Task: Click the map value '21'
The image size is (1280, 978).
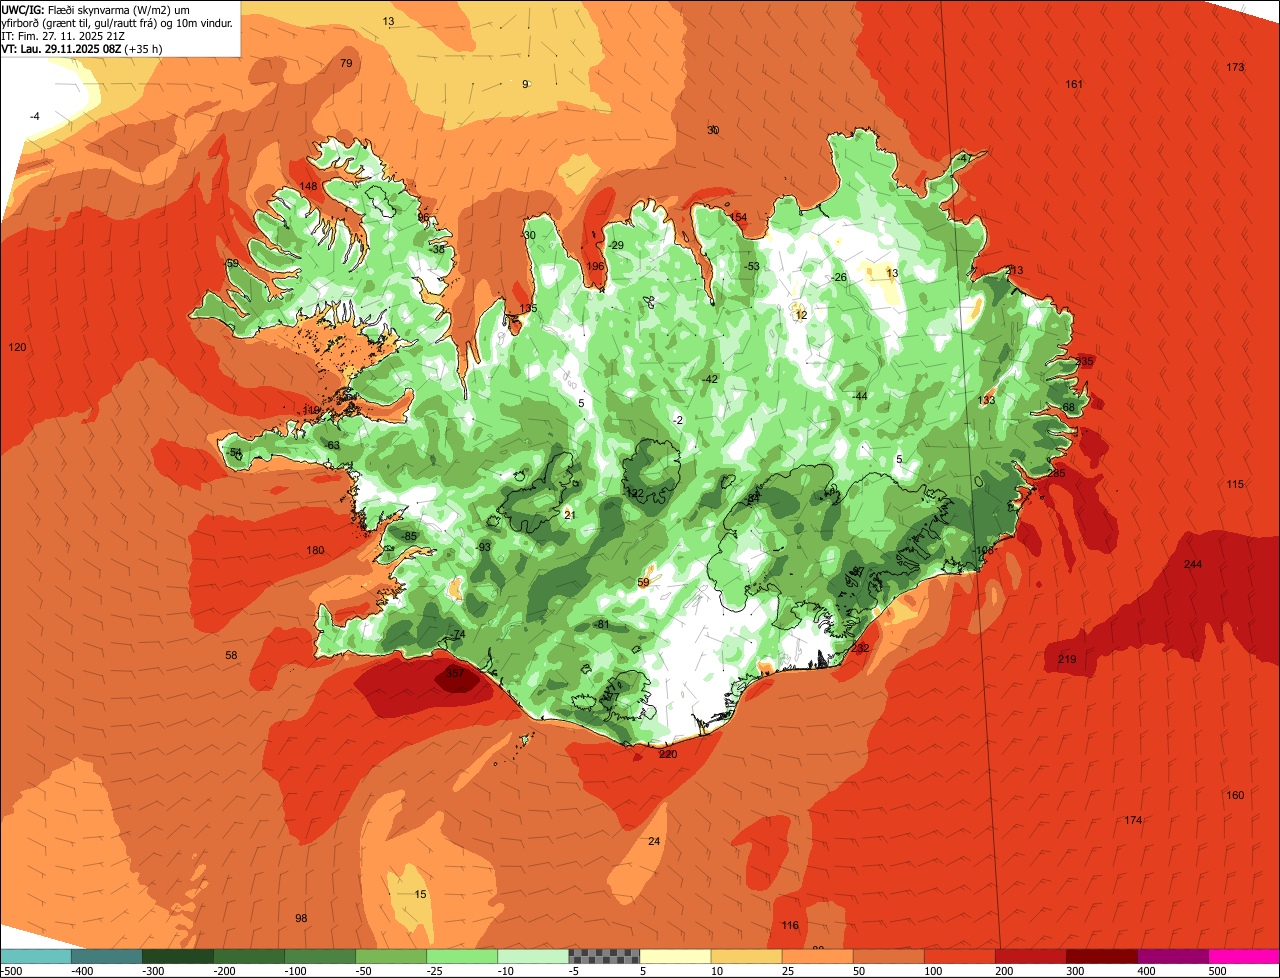Action: point(570,515)
